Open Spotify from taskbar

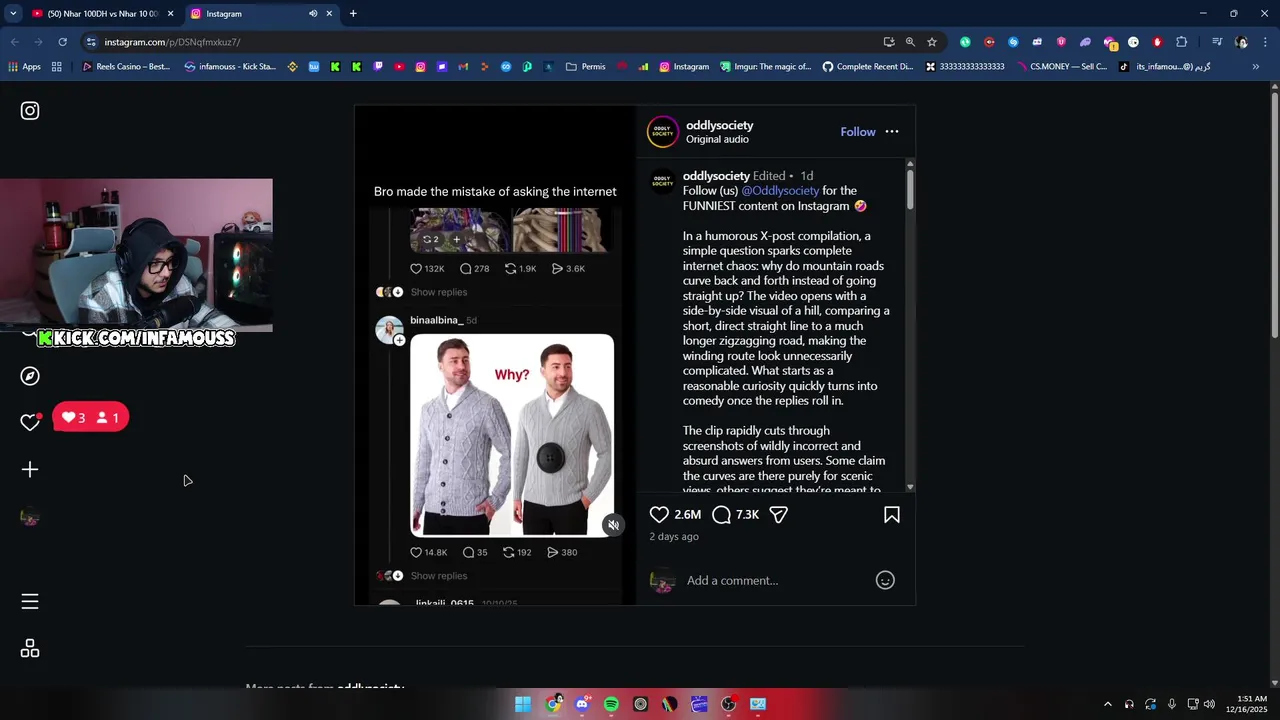point(611,704)
